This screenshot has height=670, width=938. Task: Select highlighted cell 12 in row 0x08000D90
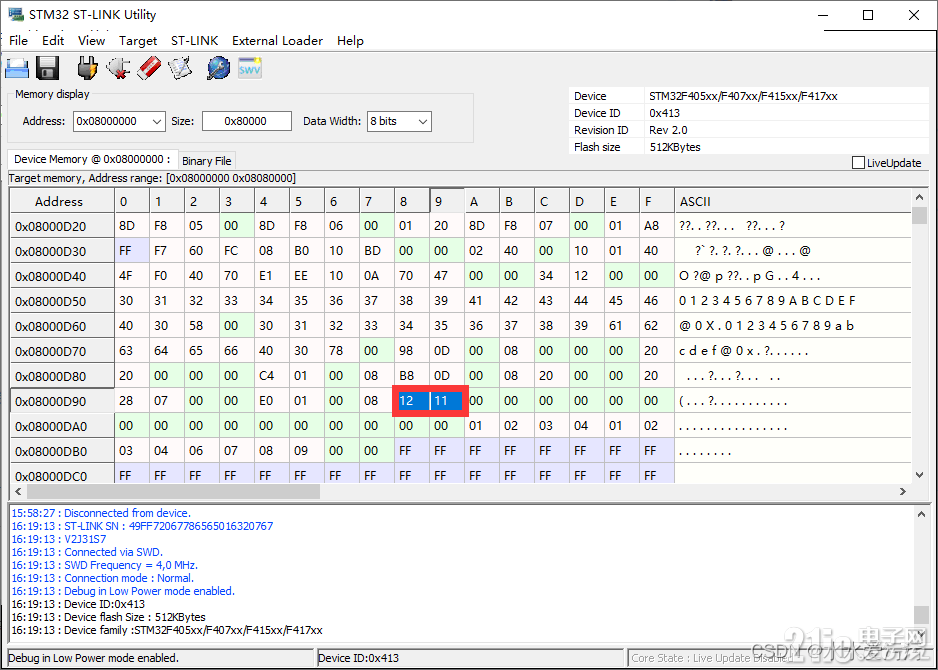pos(412,401)
